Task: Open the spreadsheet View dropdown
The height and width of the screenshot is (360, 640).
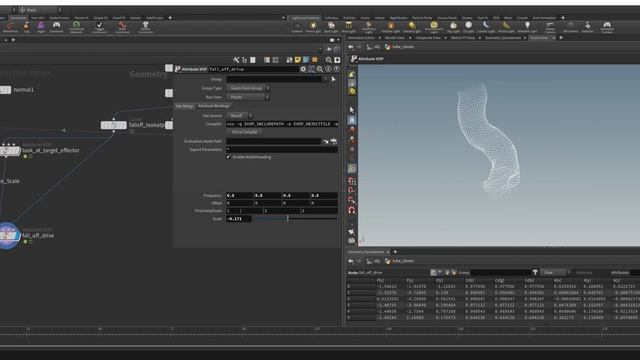Action: pyautogui.click(x=555, y=272)
